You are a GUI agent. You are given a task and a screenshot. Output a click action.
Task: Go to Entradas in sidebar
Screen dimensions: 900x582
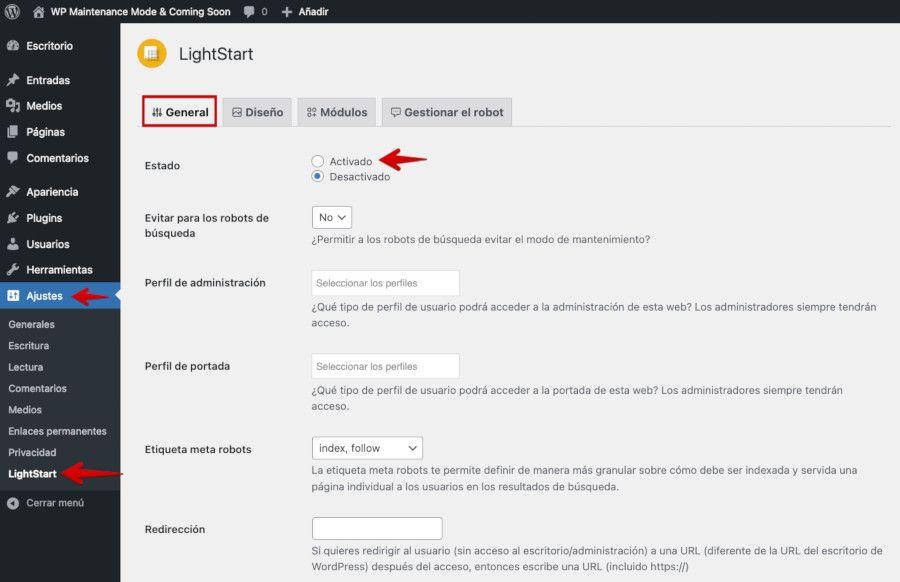point(48,80)
